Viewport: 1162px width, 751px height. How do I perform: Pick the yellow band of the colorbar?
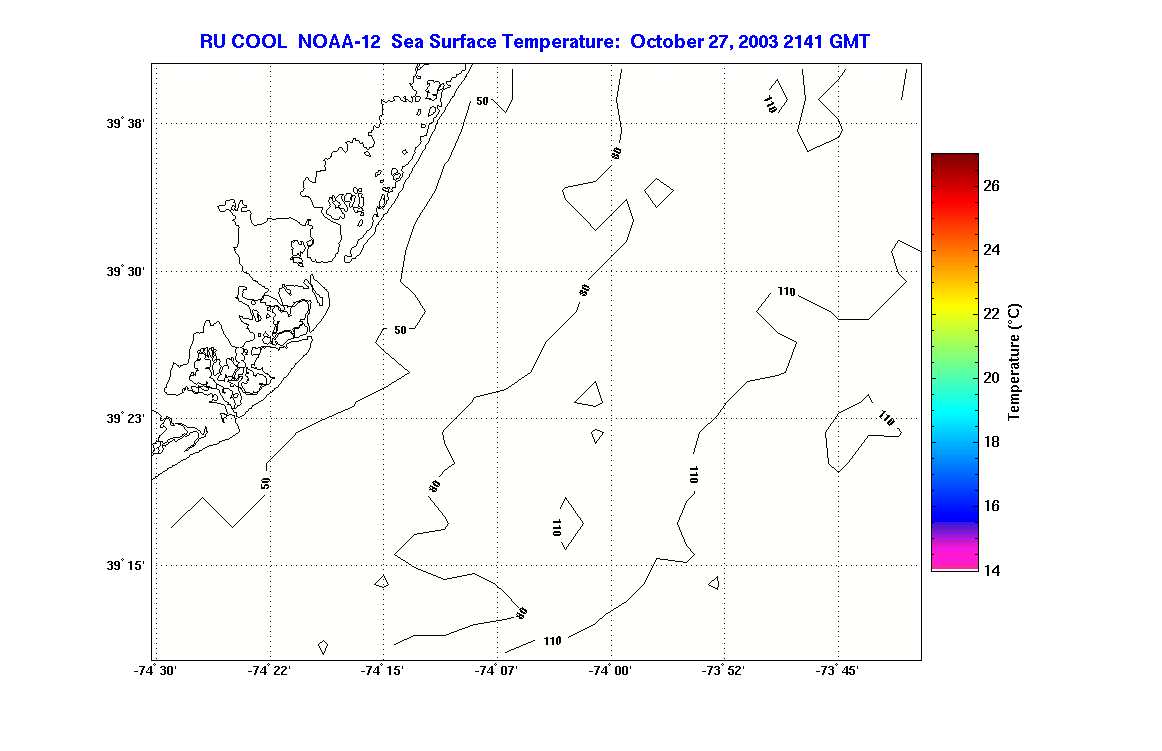tap(955, 305)
